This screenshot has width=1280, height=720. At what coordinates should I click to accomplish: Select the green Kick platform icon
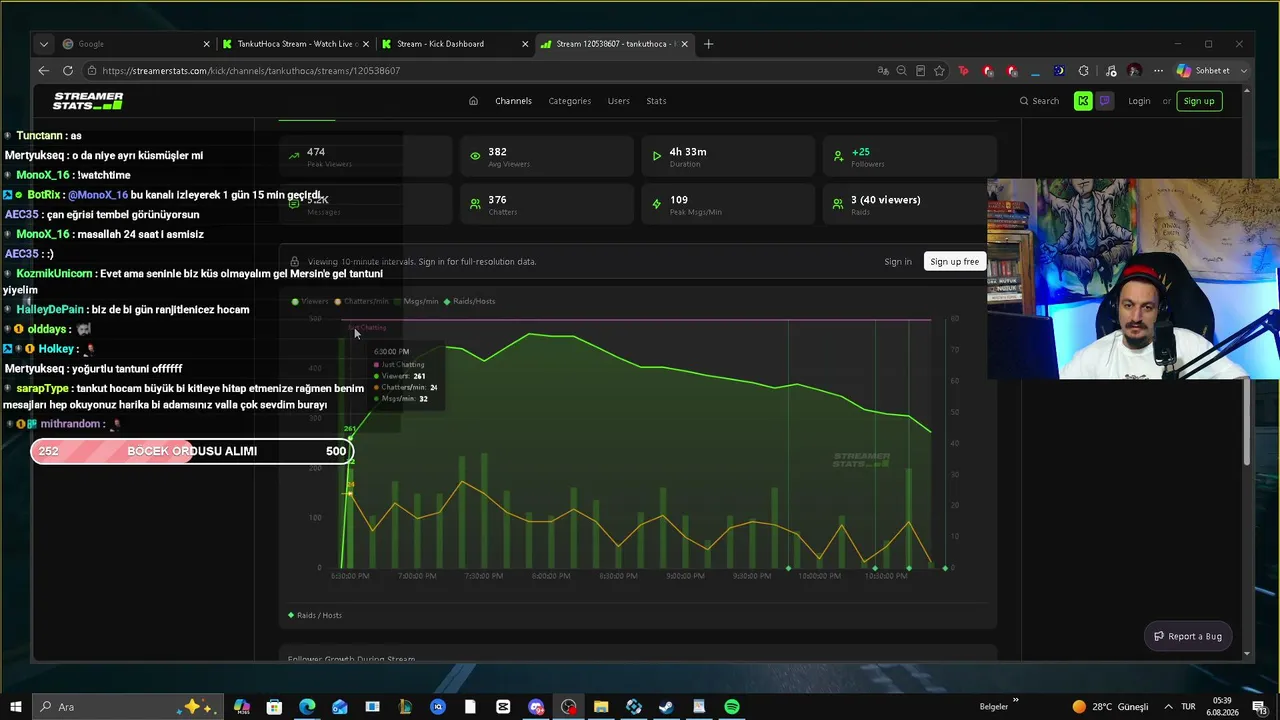pyautogui.click(x=1083, y=101)
